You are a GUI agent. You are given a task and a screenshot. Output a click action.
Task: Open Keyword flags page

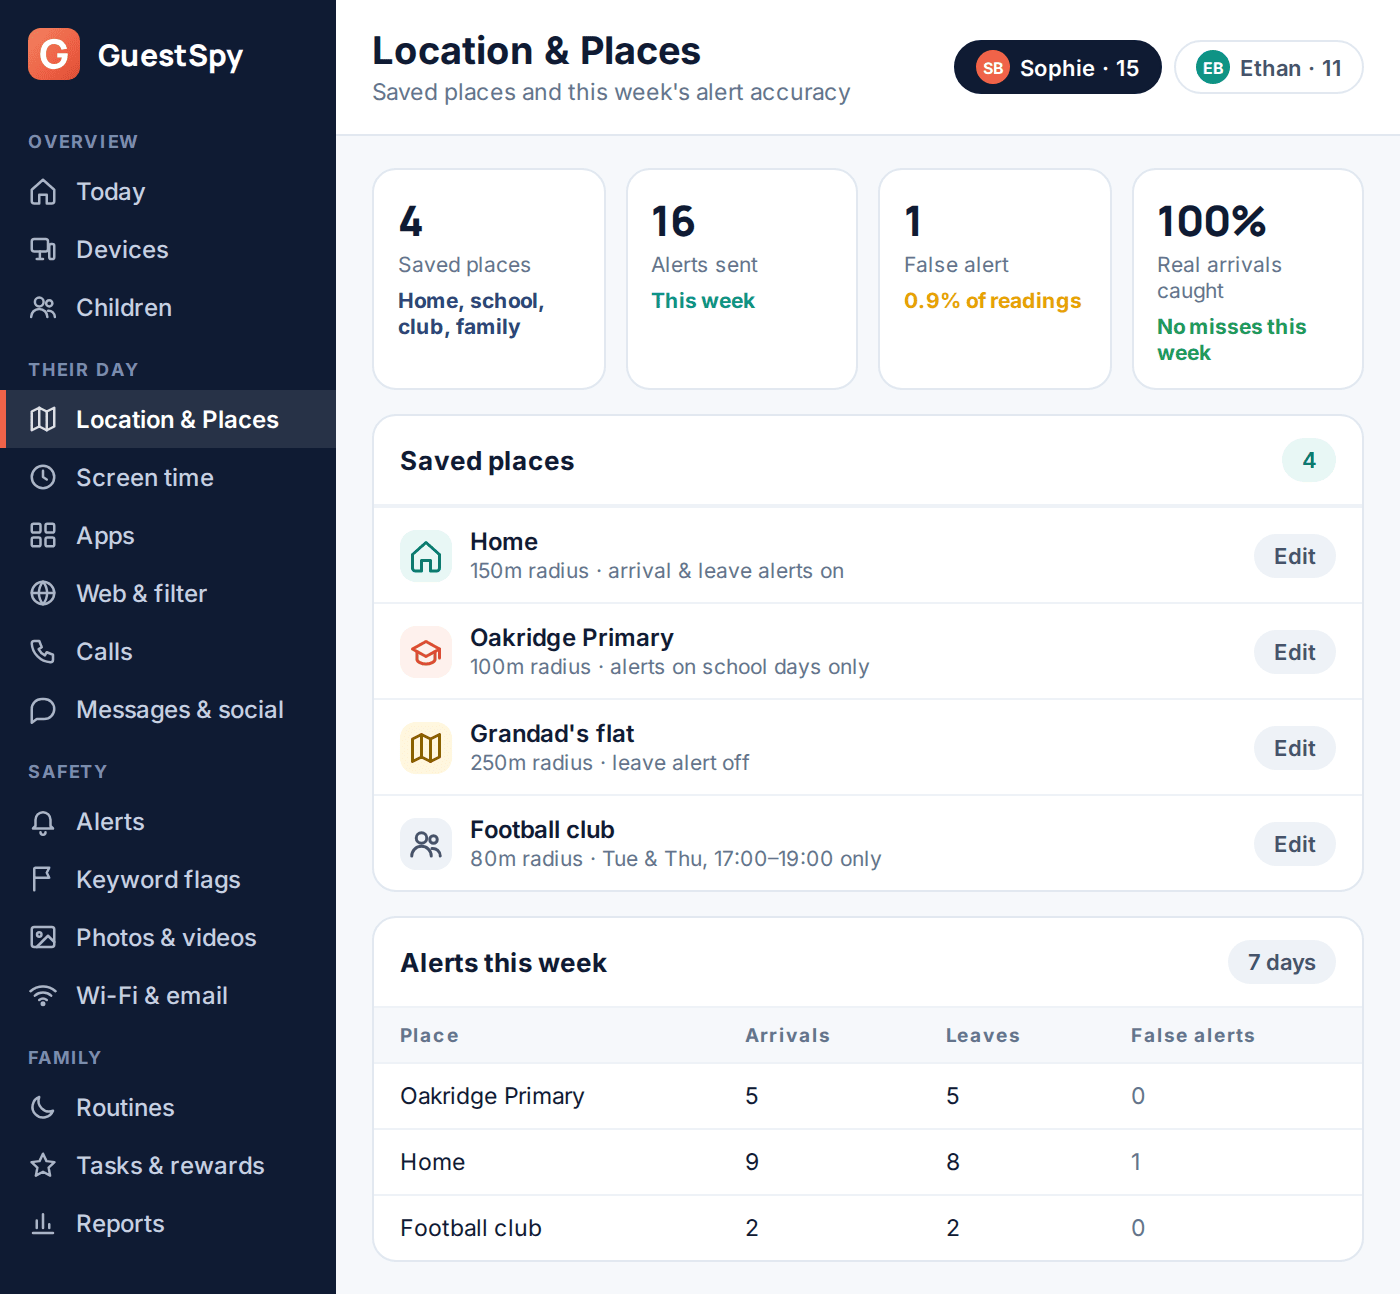click(168, 880)
